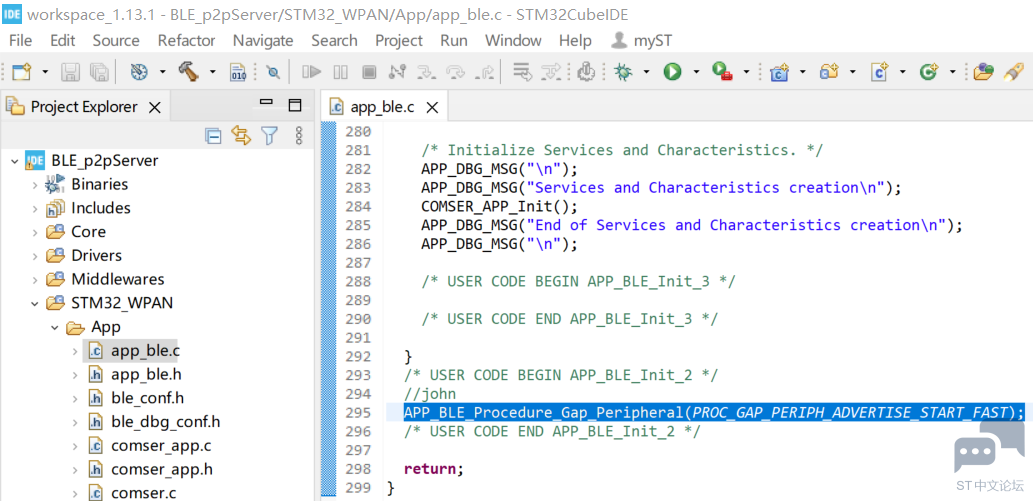The width and height of the screenshot is (1033, 501).
Task: Click the Drop to Frame icon
Action: pyautogui.click(x=522, y=72)
